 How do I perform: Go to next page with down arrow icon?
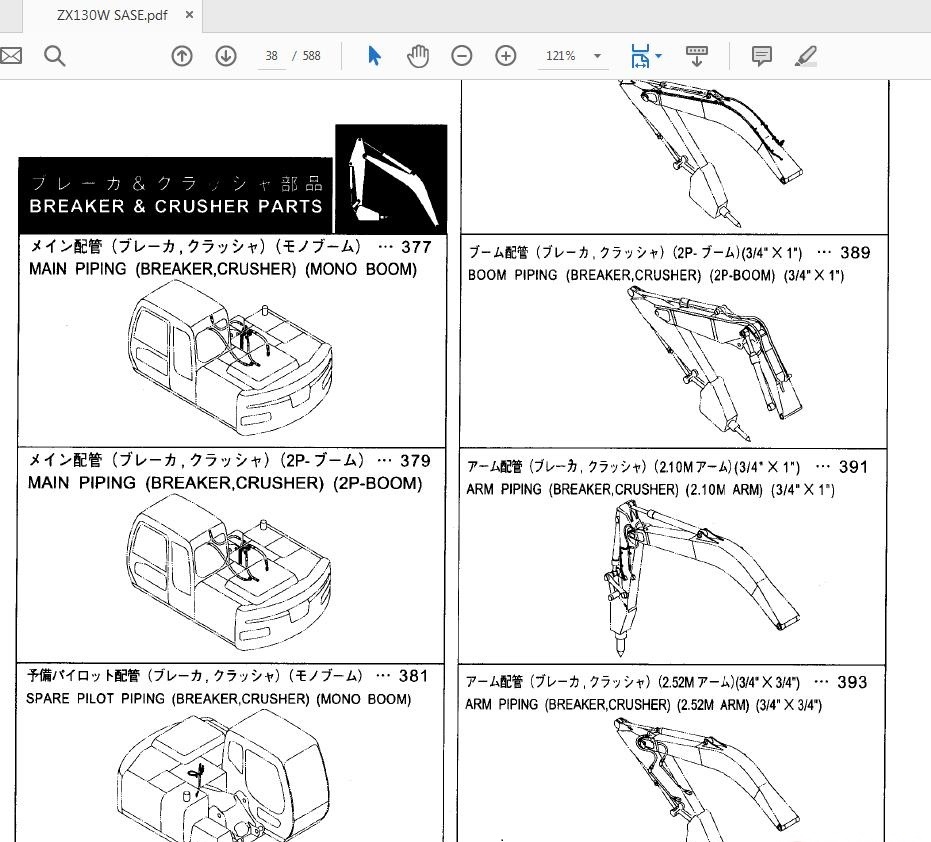225,55
